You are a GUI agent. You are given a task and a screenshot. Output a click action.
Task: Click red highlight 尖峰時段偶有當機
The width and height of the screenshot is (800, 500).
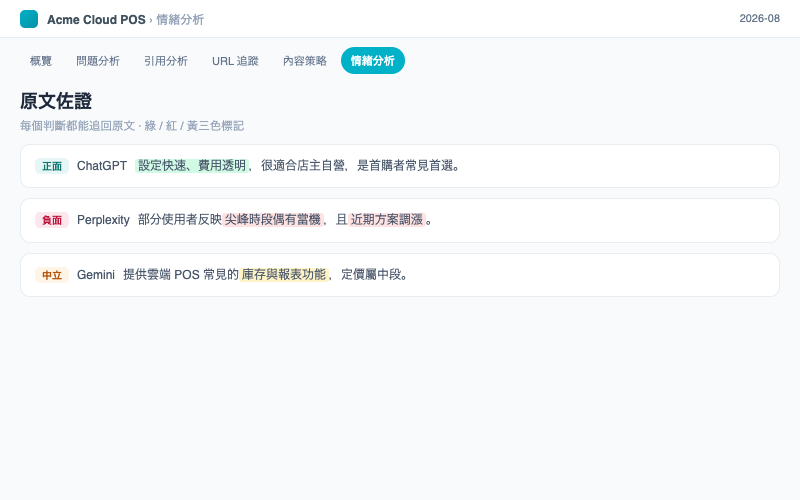(273, 220)
